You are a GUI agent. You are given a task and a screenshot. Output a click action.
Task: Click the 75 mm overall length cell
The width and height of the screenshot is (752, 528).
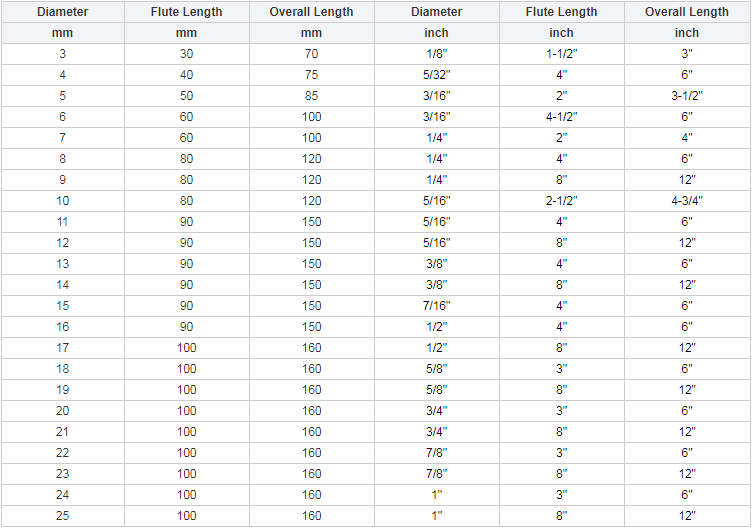pos(311,74)
